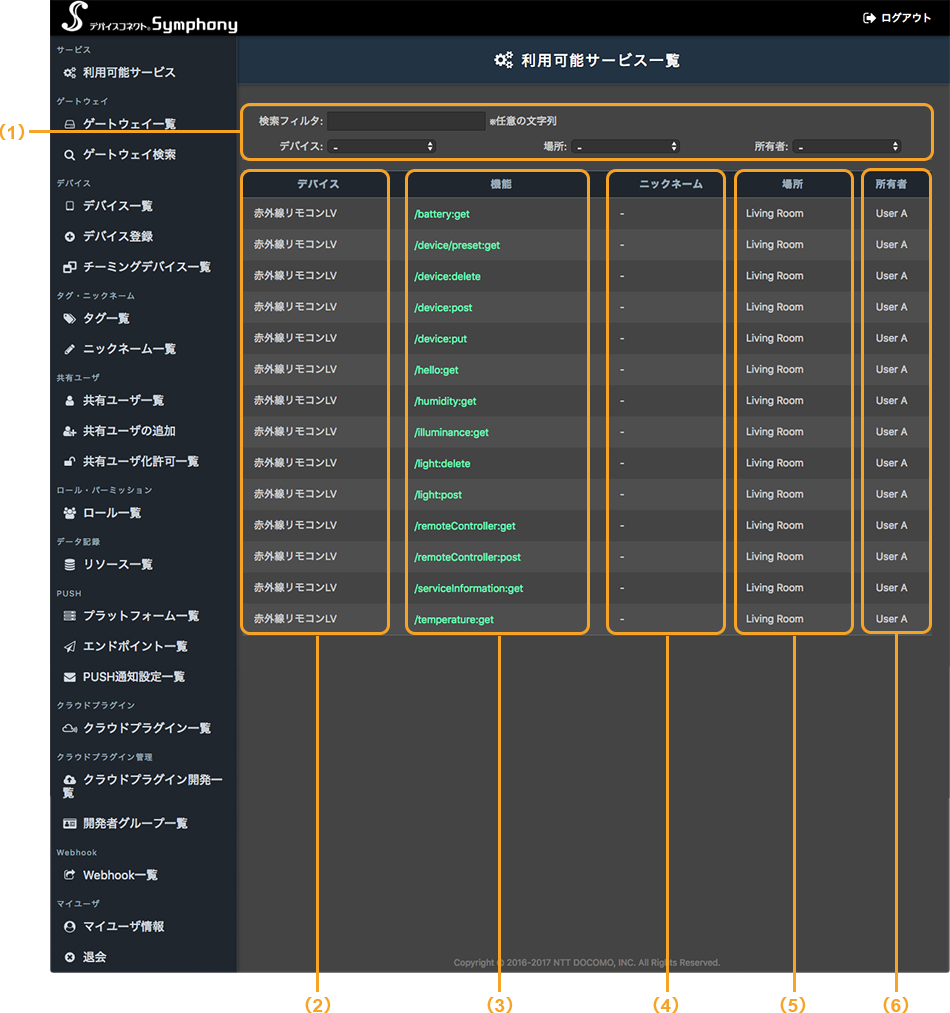The height and width of the screenshot is (1013, 950).
Task: Click User A in the /remoteController:get row
Action: coord(891,525)
